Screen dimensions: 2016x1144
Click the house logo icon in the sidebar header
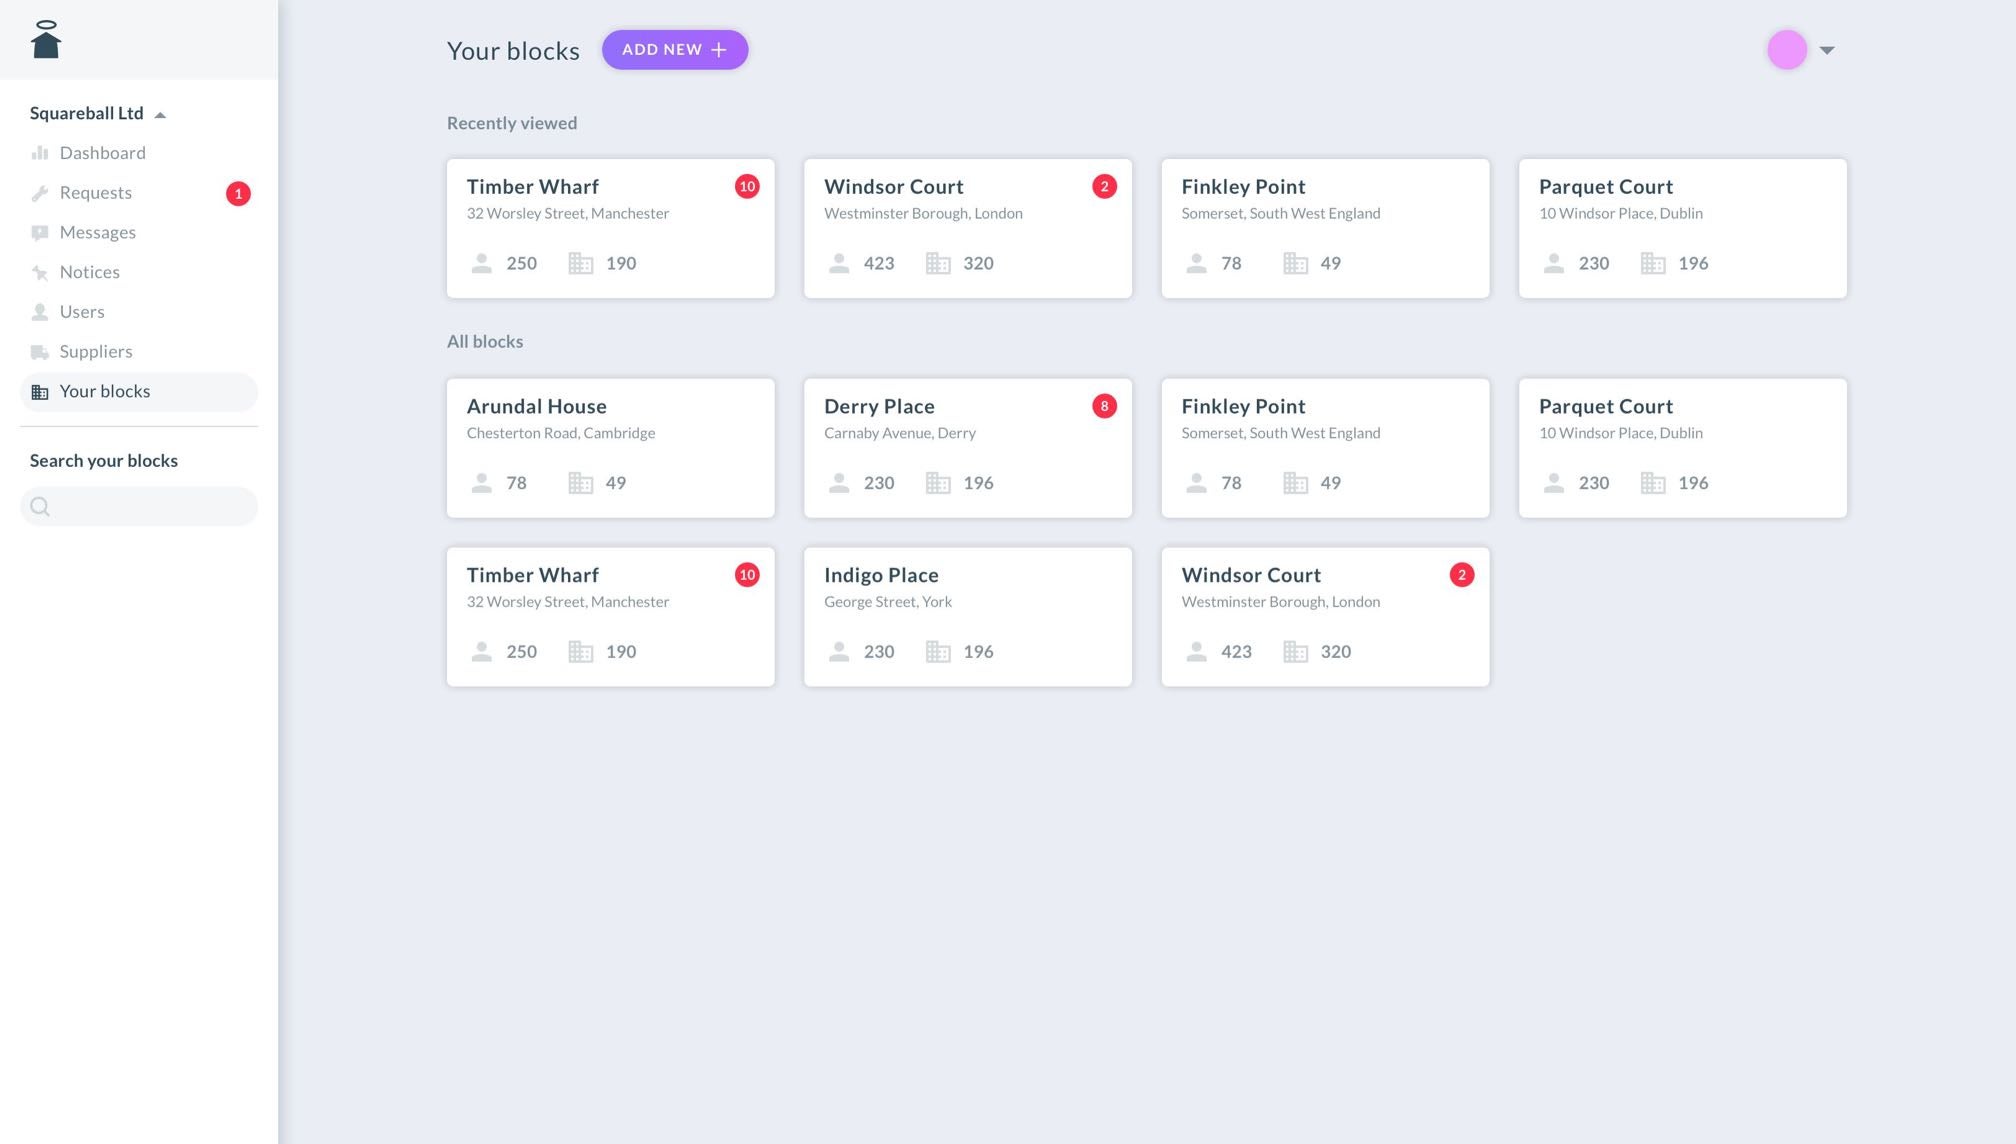point(46,40)
